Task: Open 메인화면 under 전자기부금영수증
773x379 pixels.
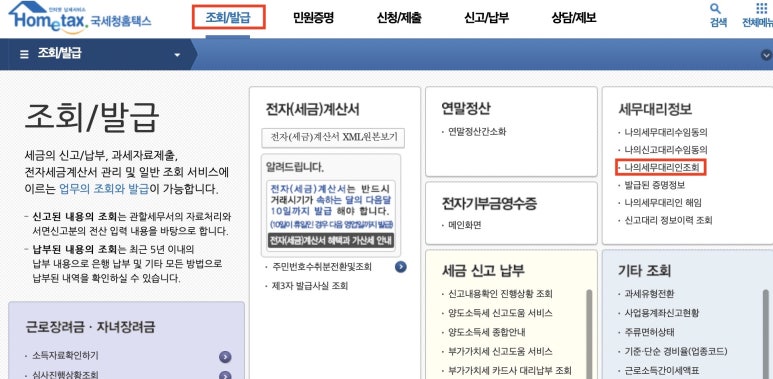Action: click(464, 225)
